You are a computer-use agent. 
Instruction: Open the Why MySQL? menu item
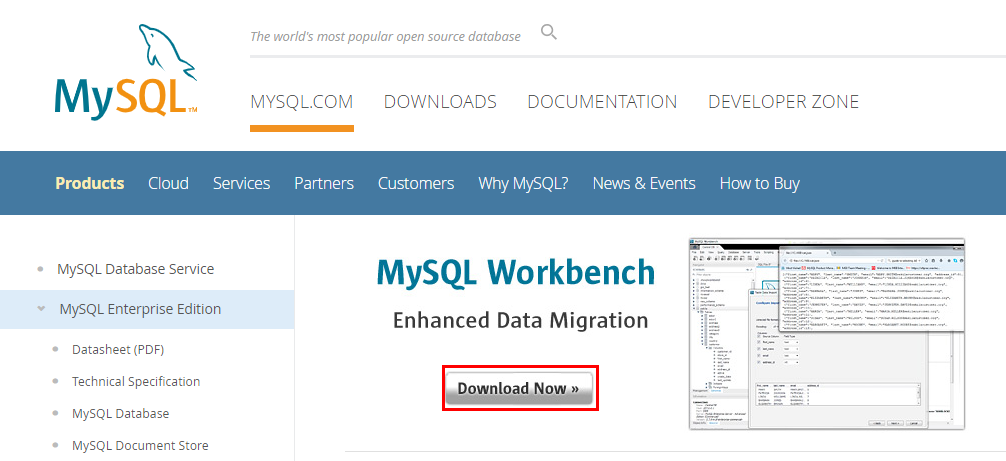coord(524,183)
